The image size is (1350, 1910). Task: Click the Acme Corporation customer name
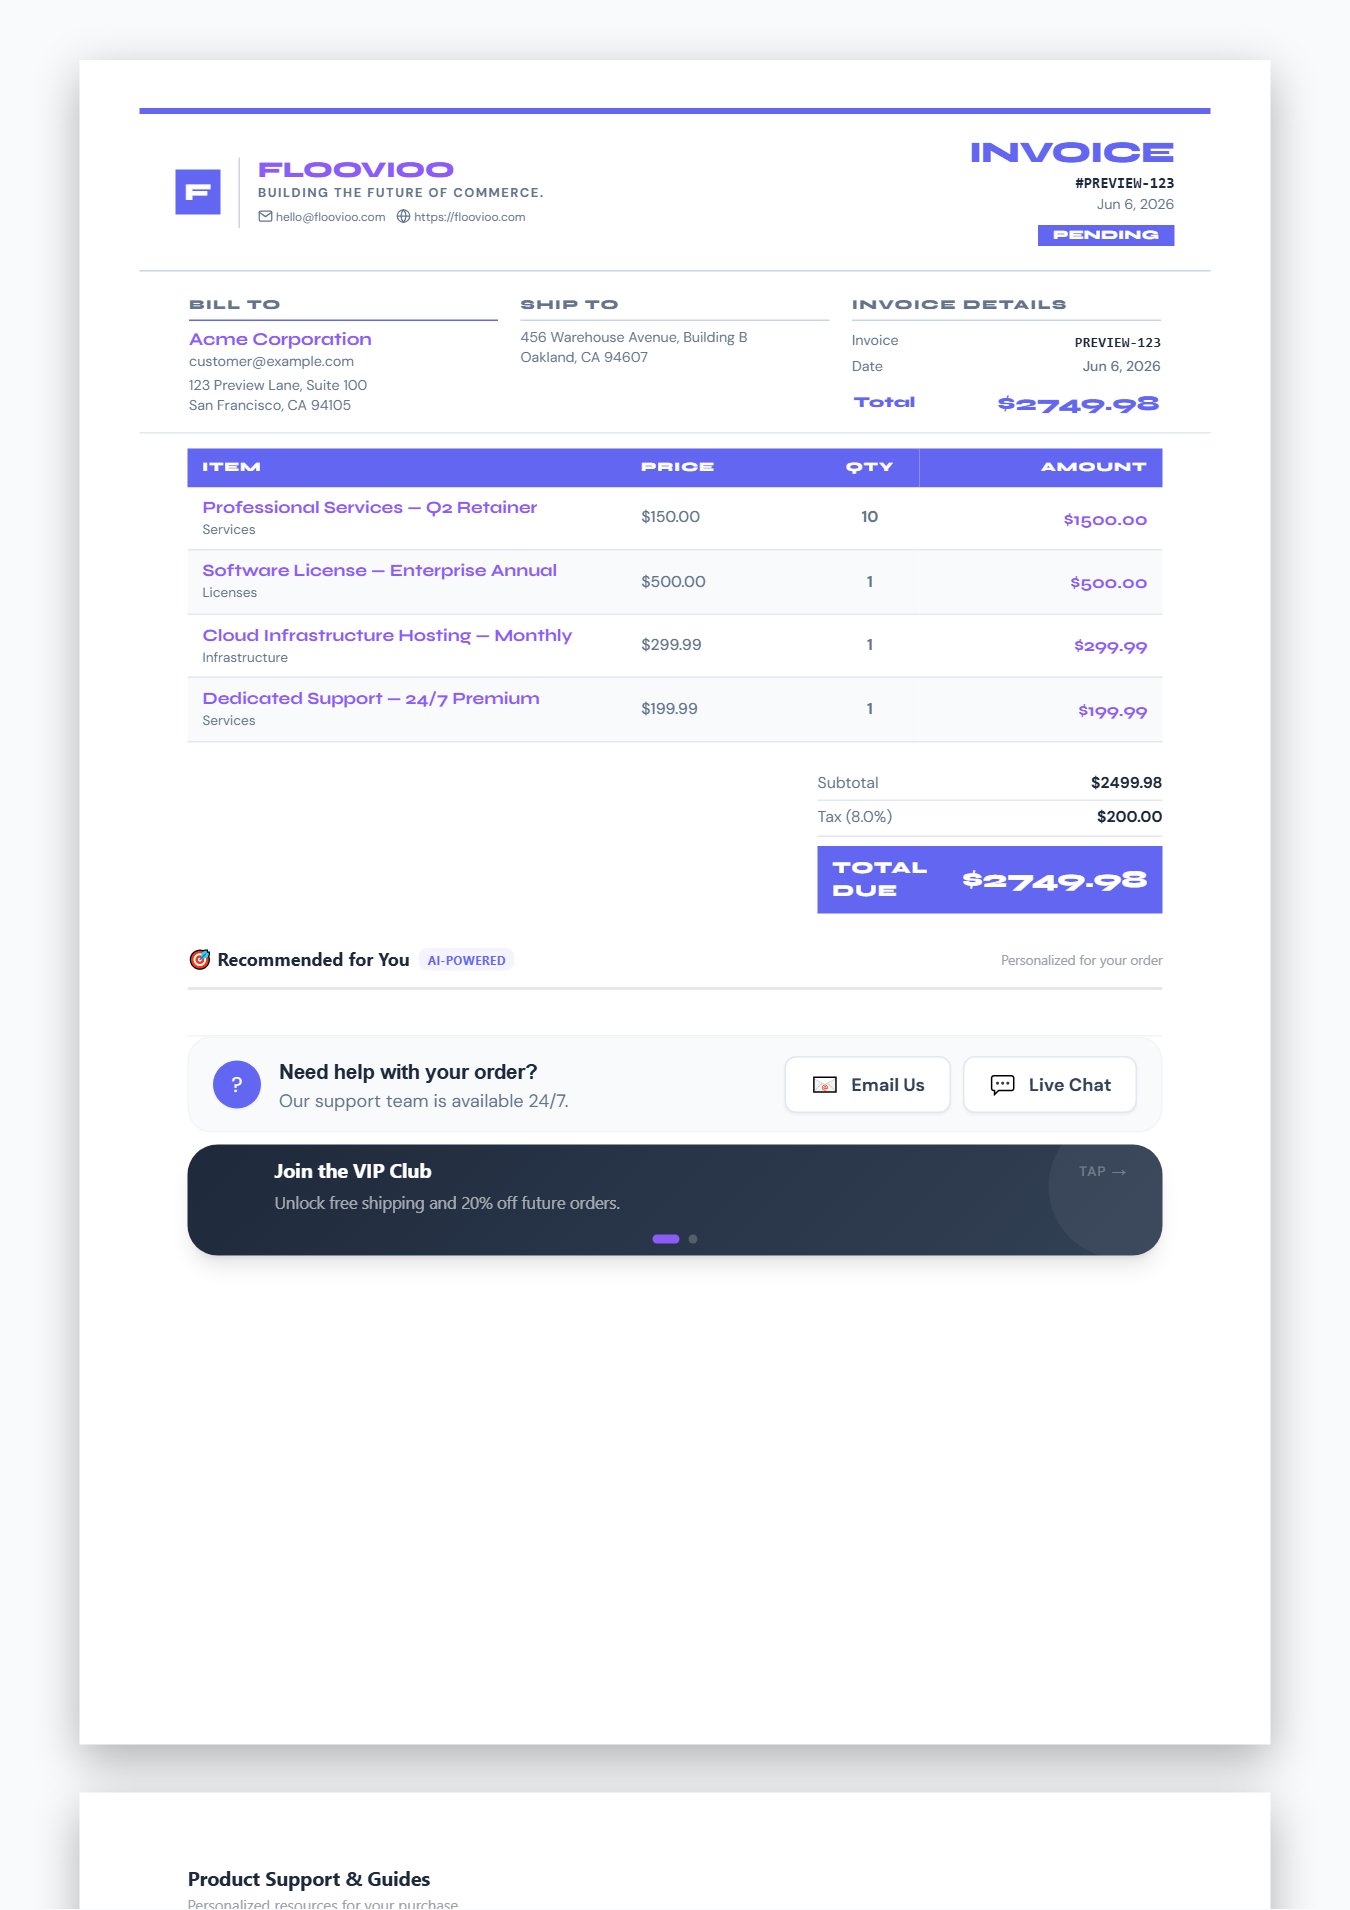[x=280, y=340]
